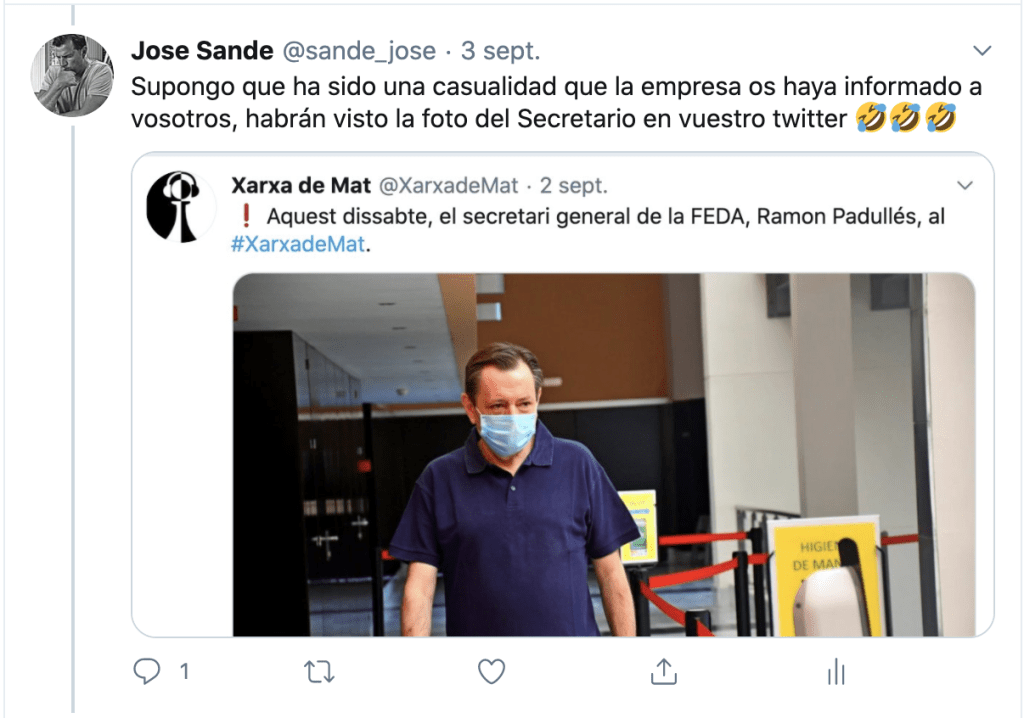Open the share tweet icon
The image size is (1024, 718).
pos(664,671)
